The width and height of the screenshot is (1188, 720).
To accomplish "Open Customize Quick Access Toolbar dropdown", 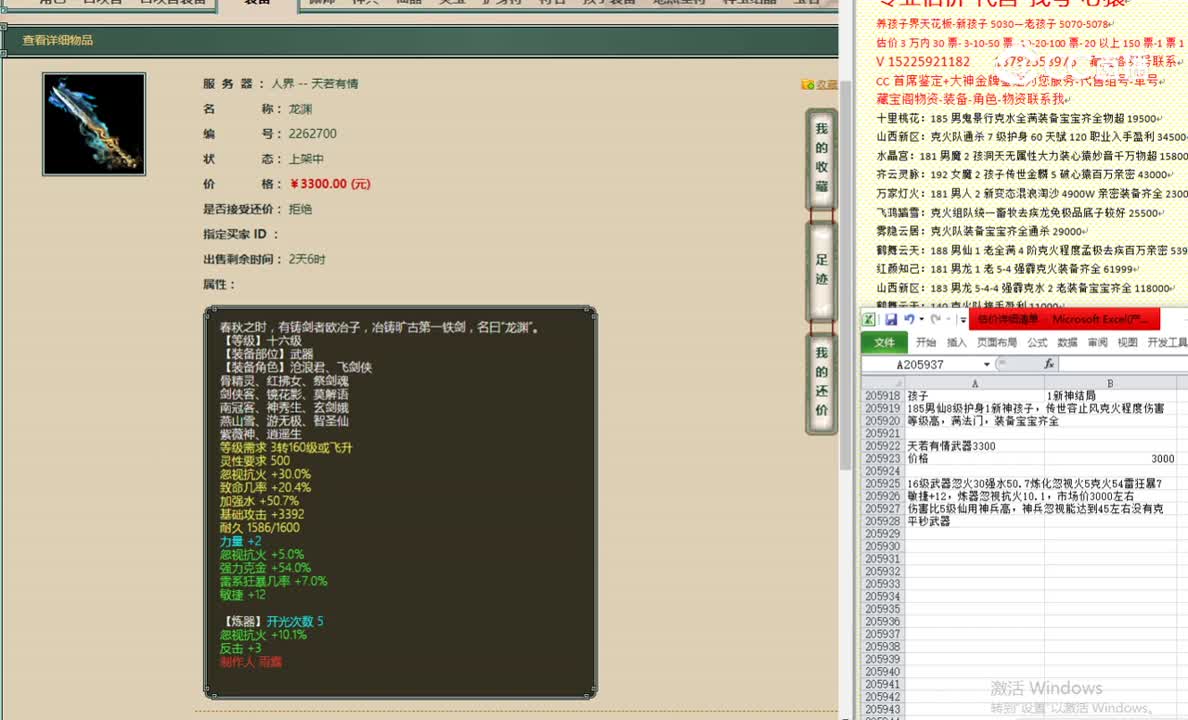I will (962, 320).
